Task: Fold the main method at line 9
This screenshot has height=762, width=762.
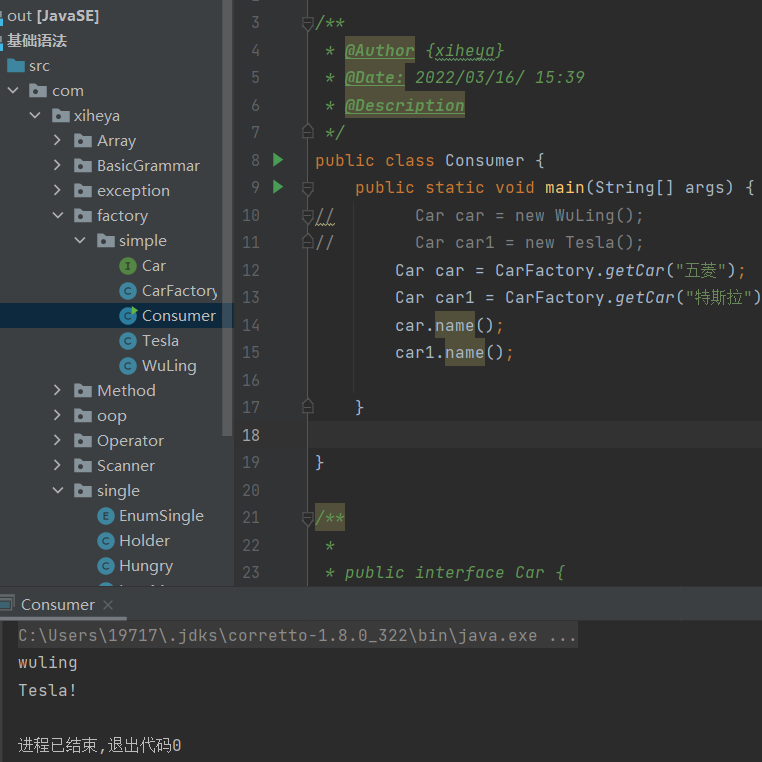Action: click(307, 188)
